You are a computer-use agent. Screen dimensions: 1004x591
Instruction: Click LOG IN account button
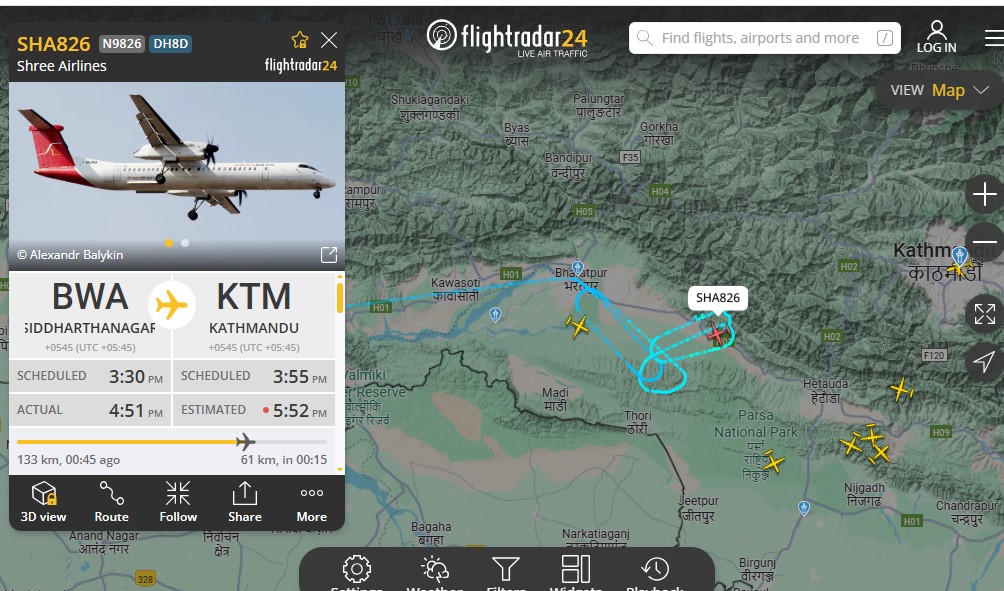tap(936, 37)
